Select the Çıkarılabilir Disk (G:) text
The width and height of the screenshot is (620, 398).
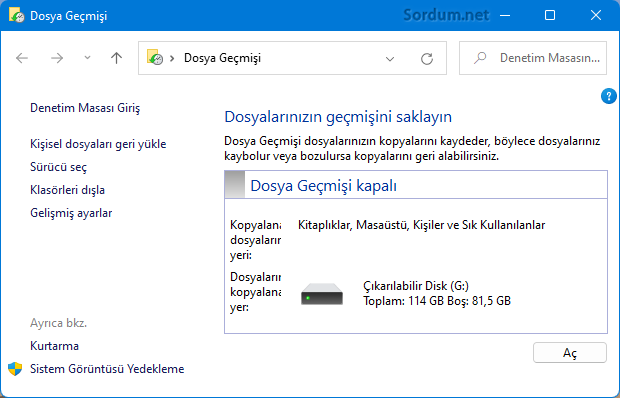(416, 286)
